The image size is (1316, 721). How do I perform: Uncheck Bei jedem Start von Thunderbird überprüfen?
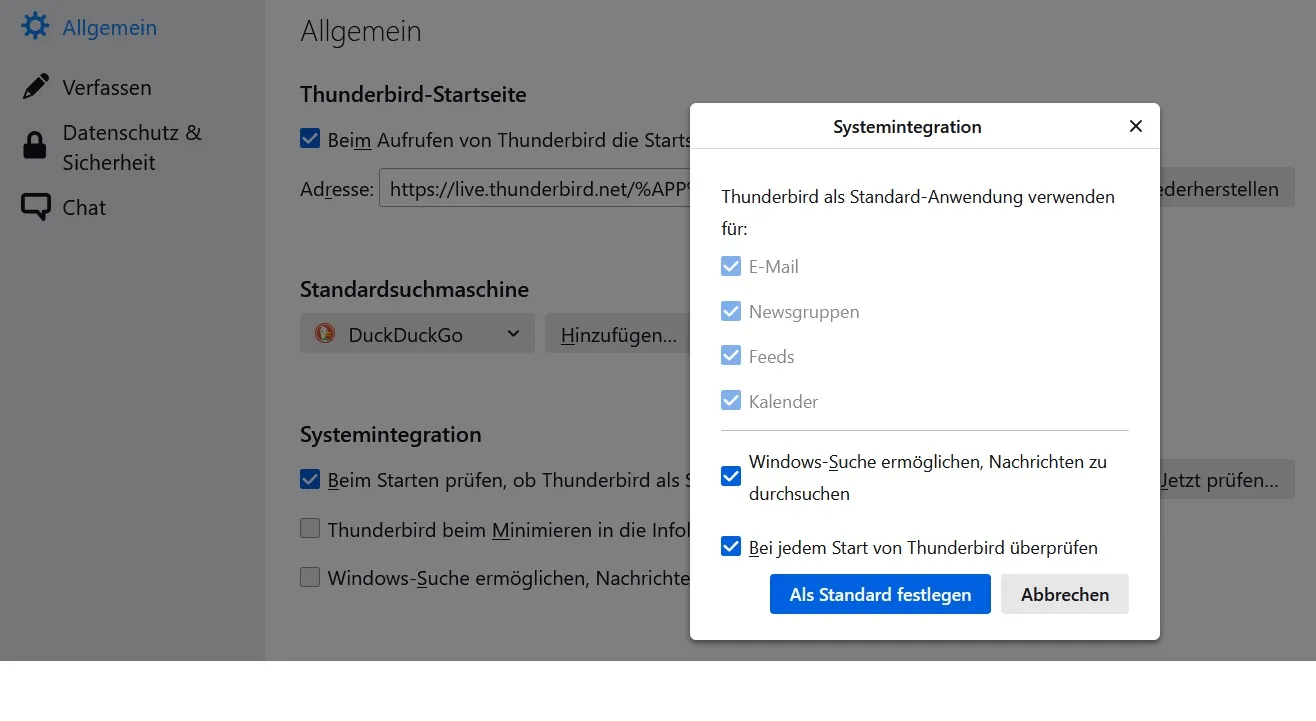(731, 547)
